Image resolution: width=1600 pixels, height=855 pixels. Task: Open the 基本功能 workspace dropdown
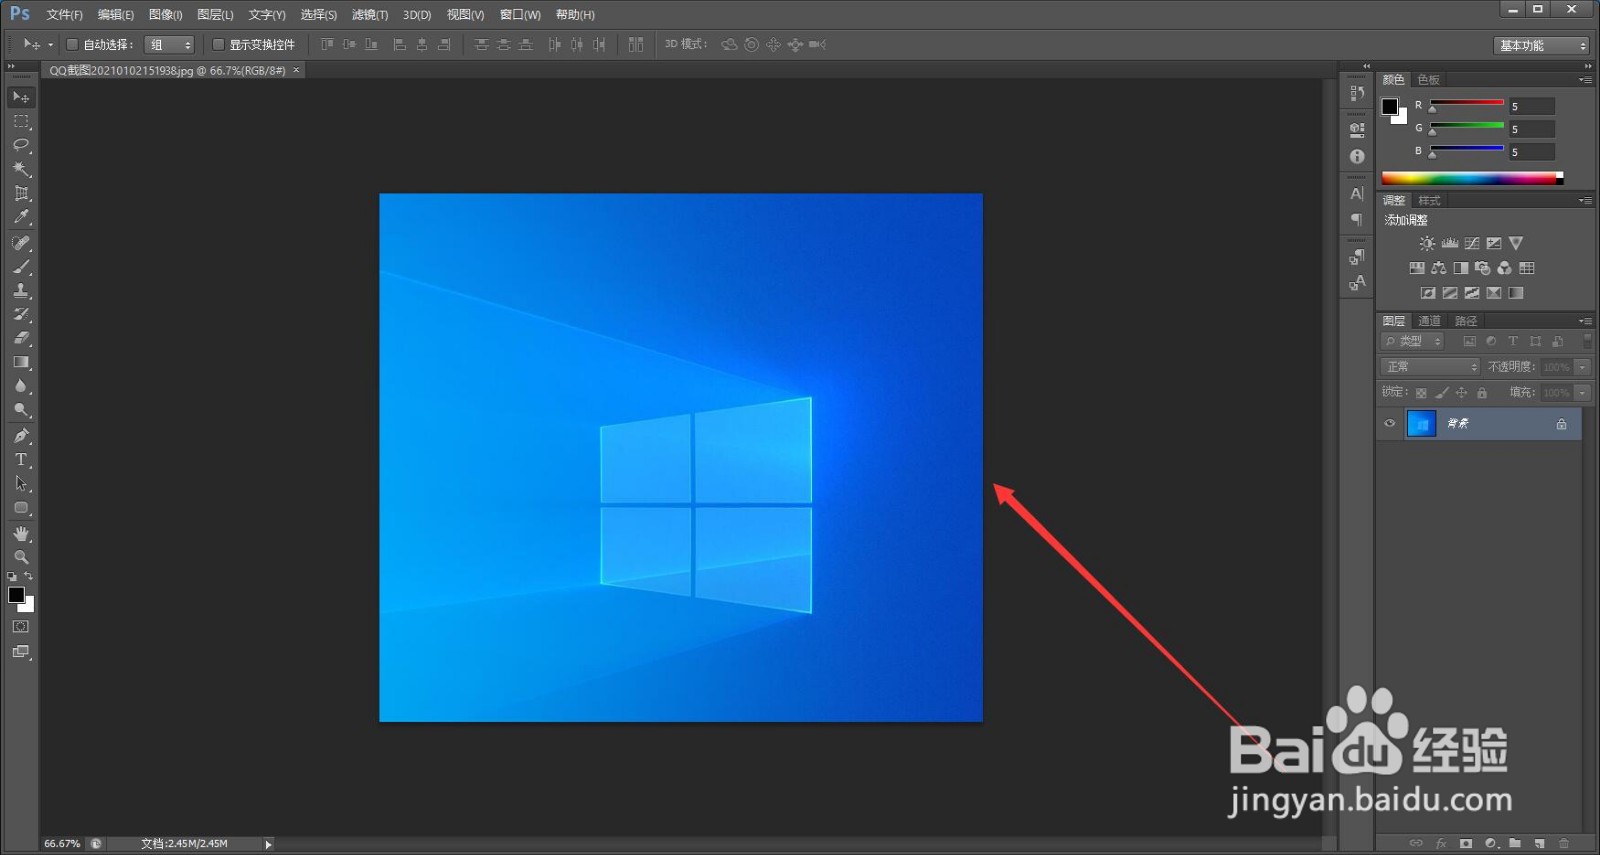point(1541,46)
